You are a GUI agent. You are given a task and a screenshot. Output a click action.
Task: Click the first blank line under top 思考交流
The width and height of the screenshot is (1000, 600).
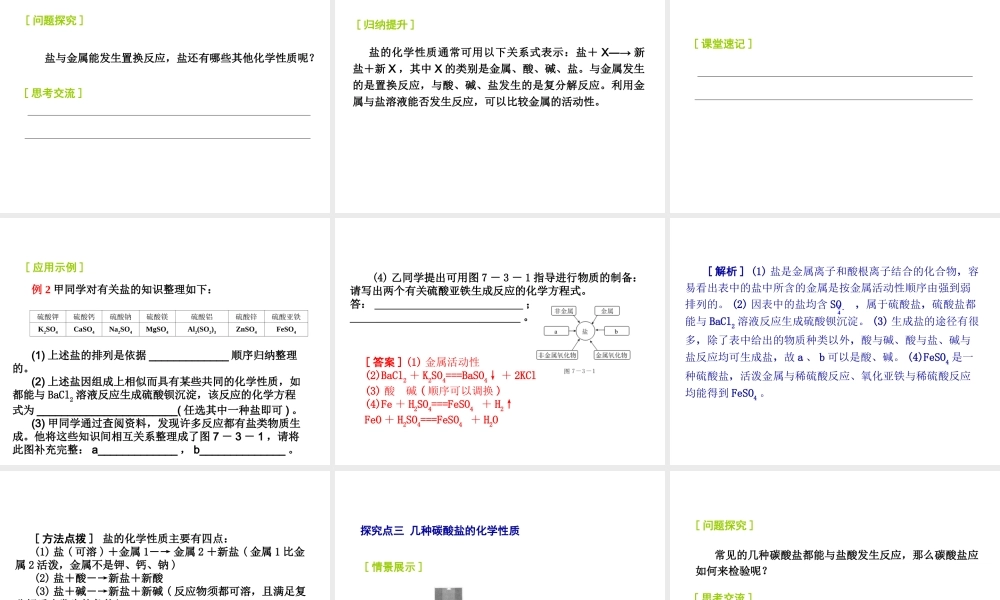click(168, 115)
